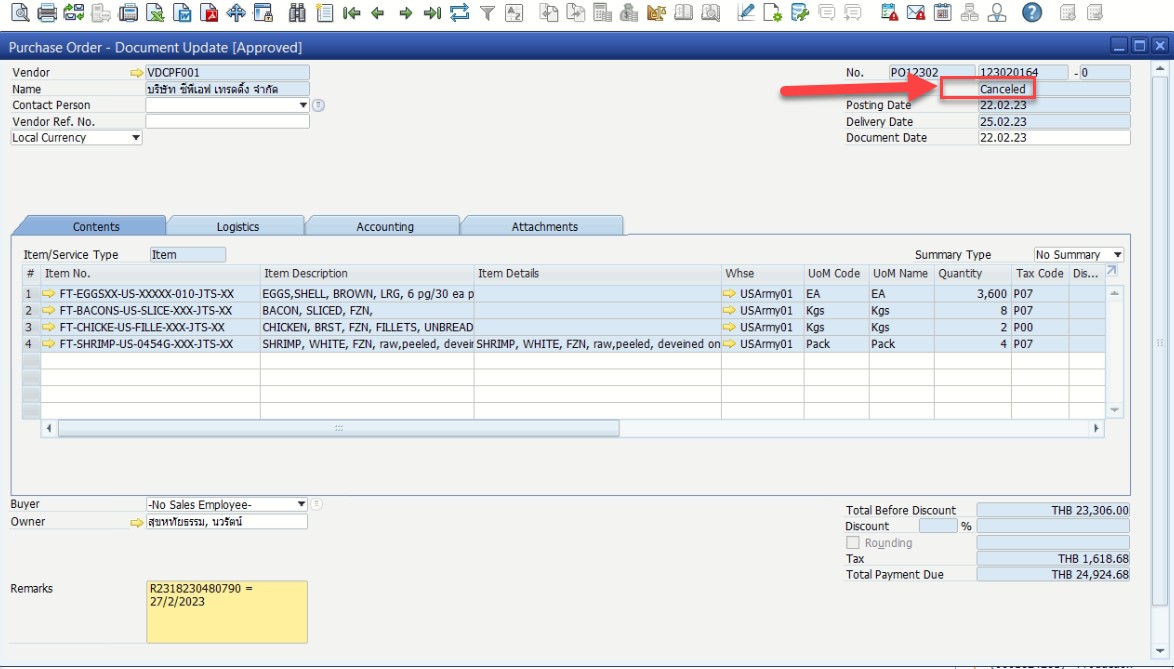Open the Local Currency dropdown
This screenshot has height=669, width=1174.
coord(136,138)
